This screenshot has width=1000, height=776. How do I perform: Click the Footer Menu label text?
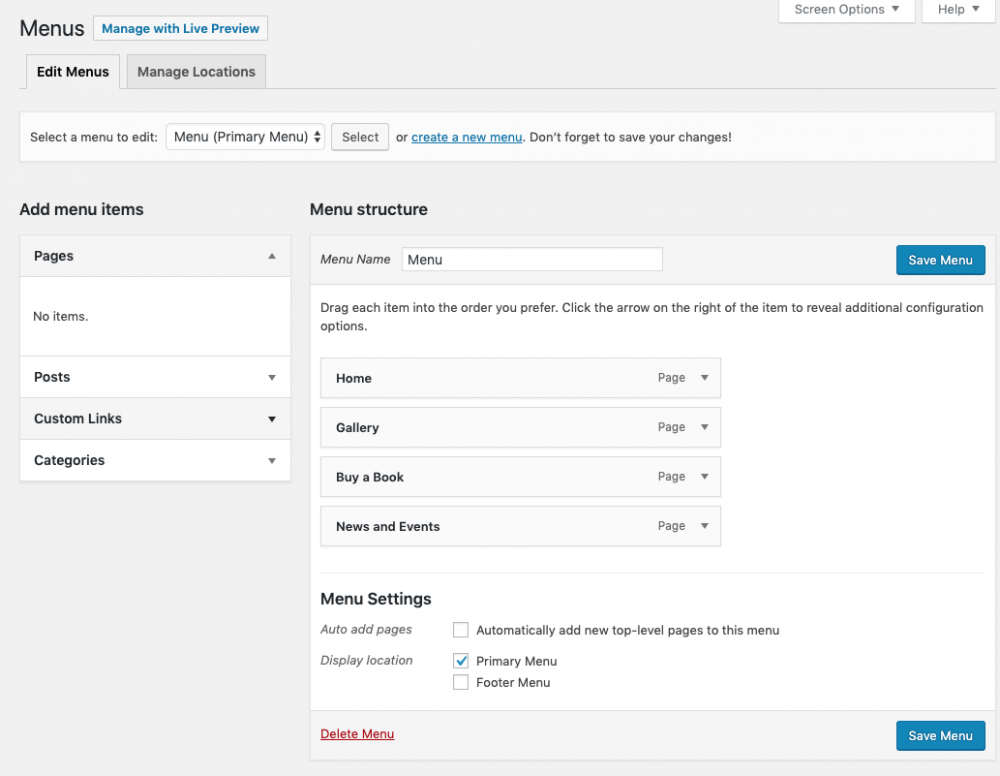(x=513, y=682)
